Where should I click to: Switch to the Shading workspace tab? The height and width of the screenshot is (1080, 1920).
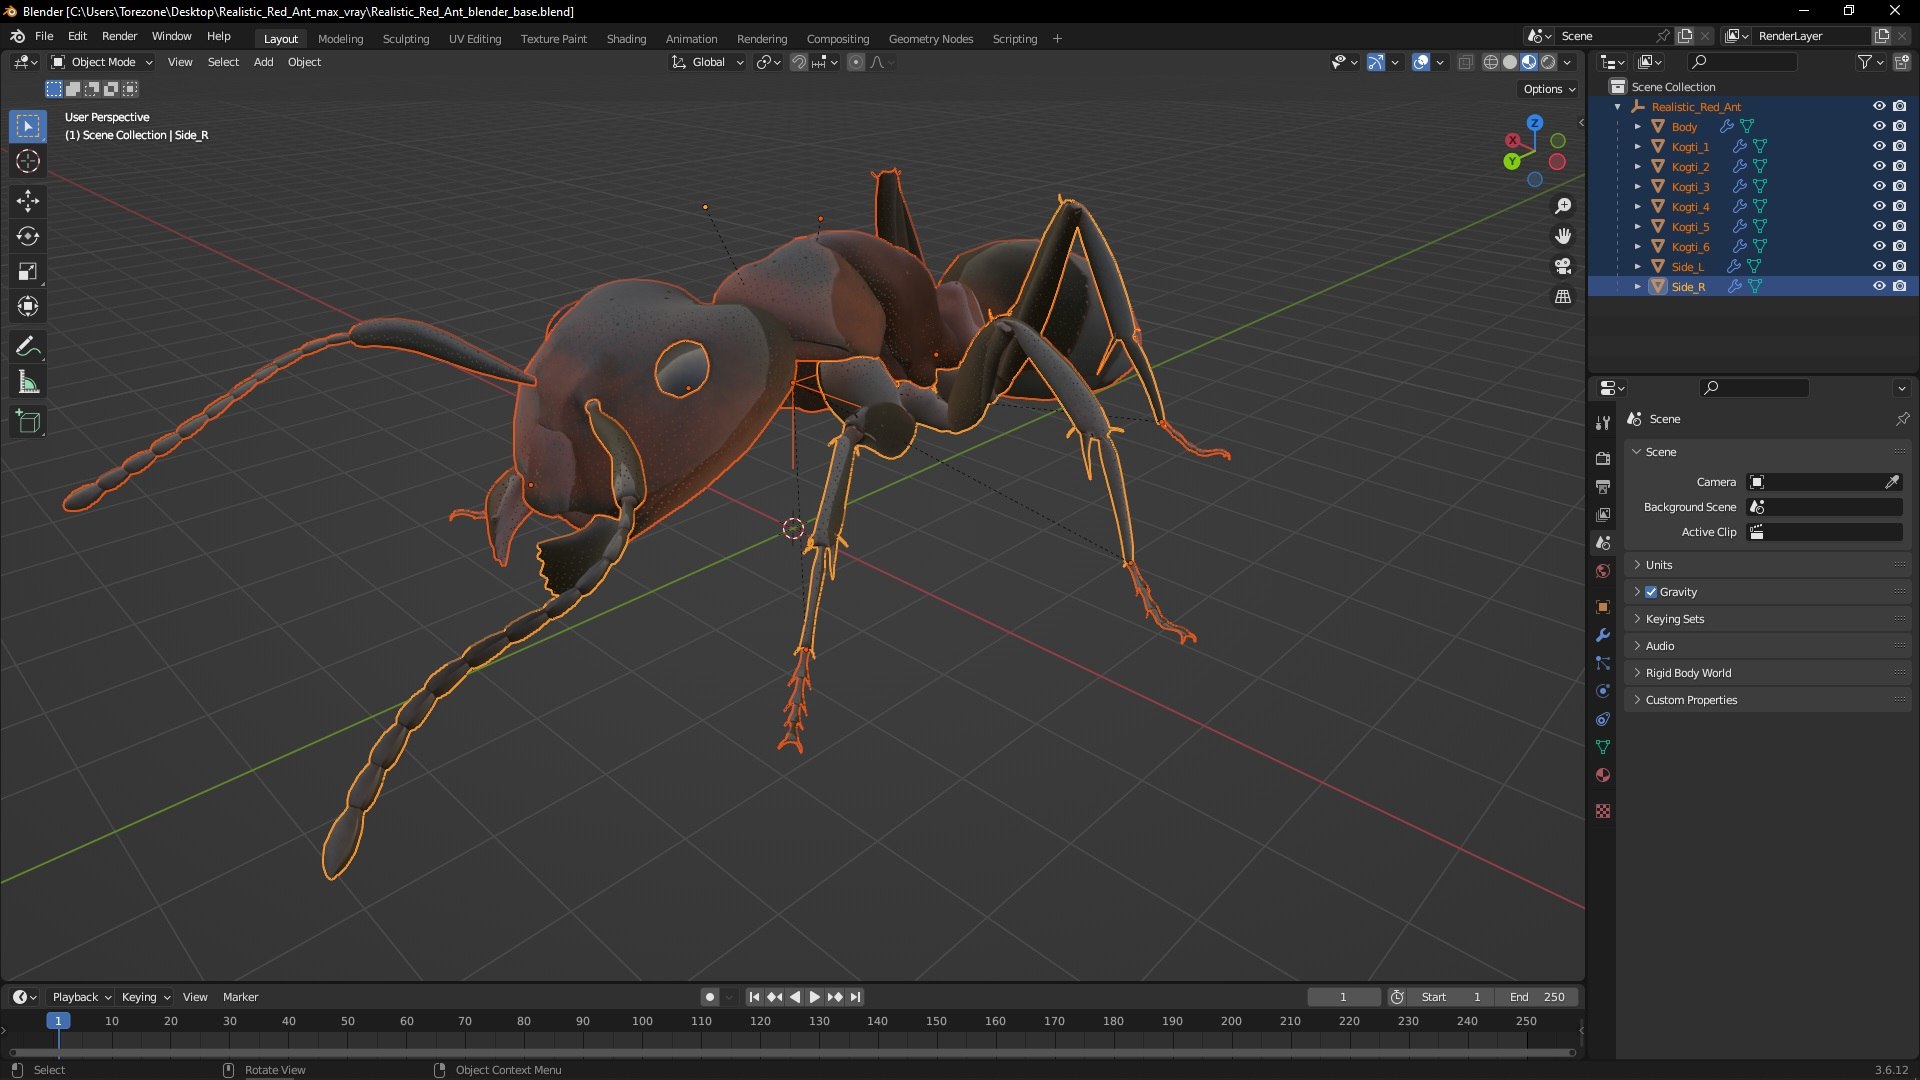(x=626, y=39)
